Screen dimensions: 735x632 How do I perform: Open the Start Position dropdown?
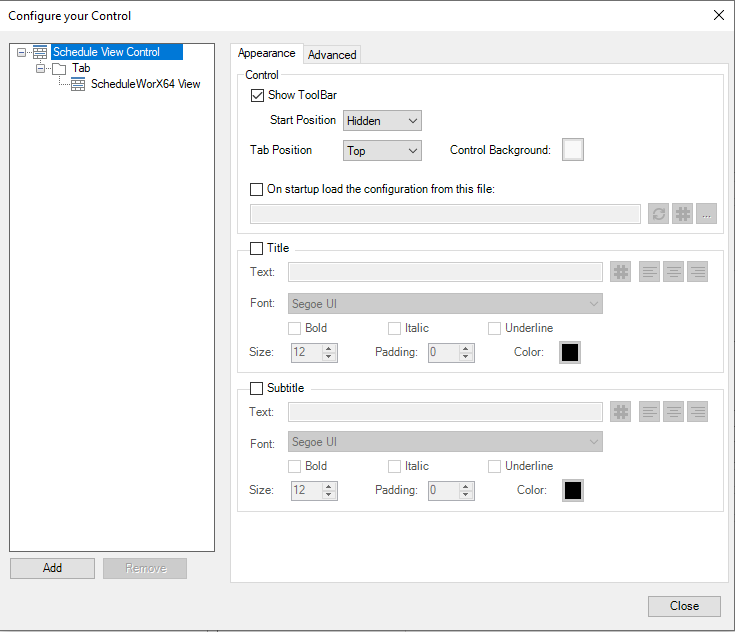[x=382, y=121]
